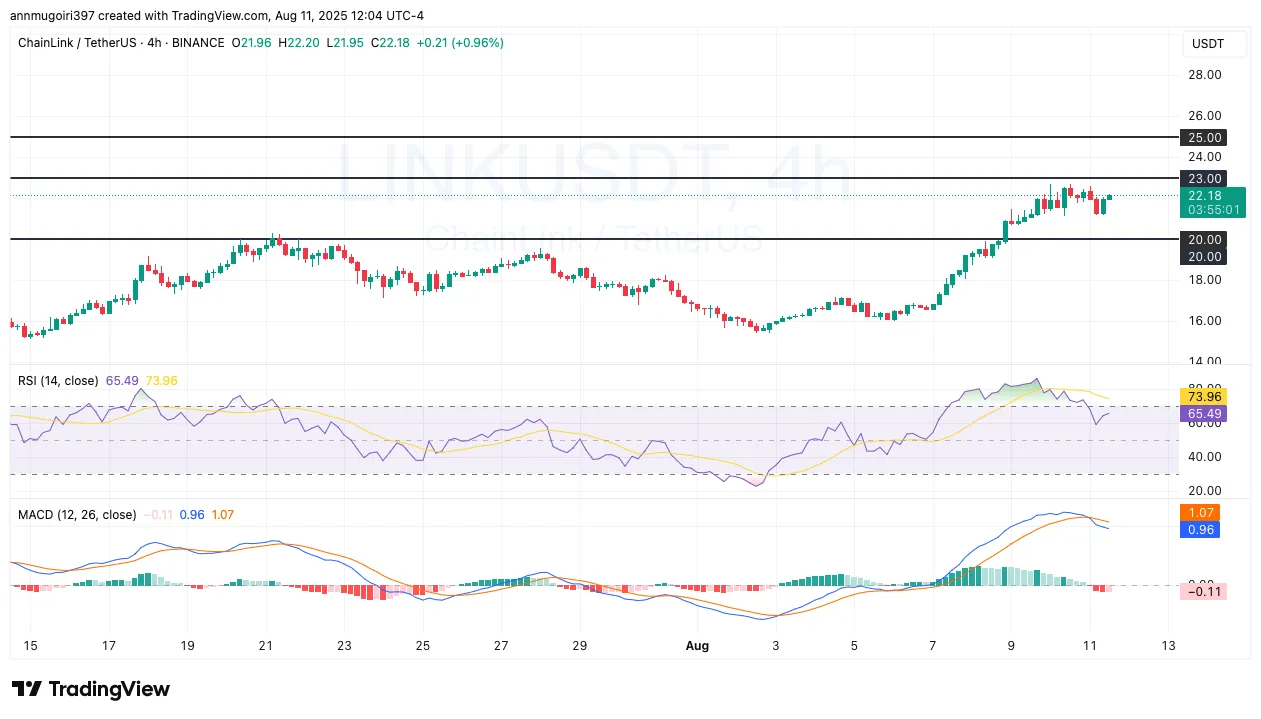Click the TradingView logo at bottom left
The width and height of the screenshot is (1261, 719).
pyautogui.click(x=90, y=689)
